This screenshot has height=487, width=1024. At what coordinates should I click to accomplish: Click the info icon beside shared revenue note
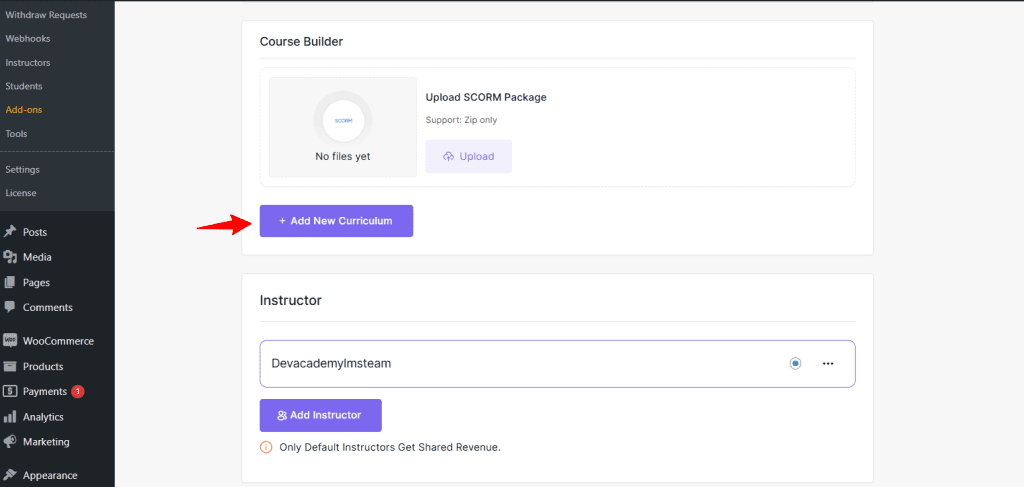pos(266,447)
